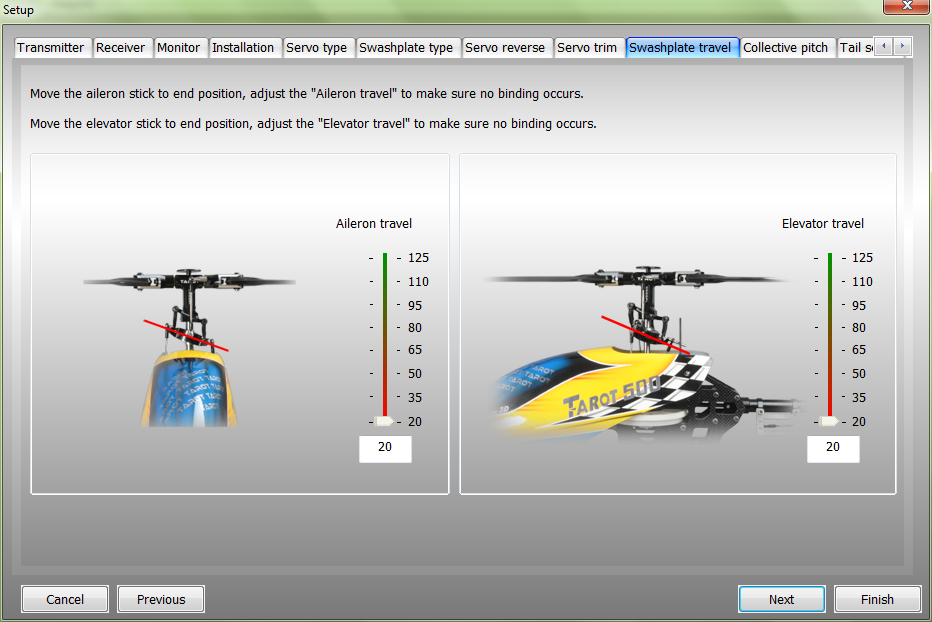The height and width of the screenshot is (622, 932).
Task: Go to the Installation tab
Action: (x=243, y=48)
